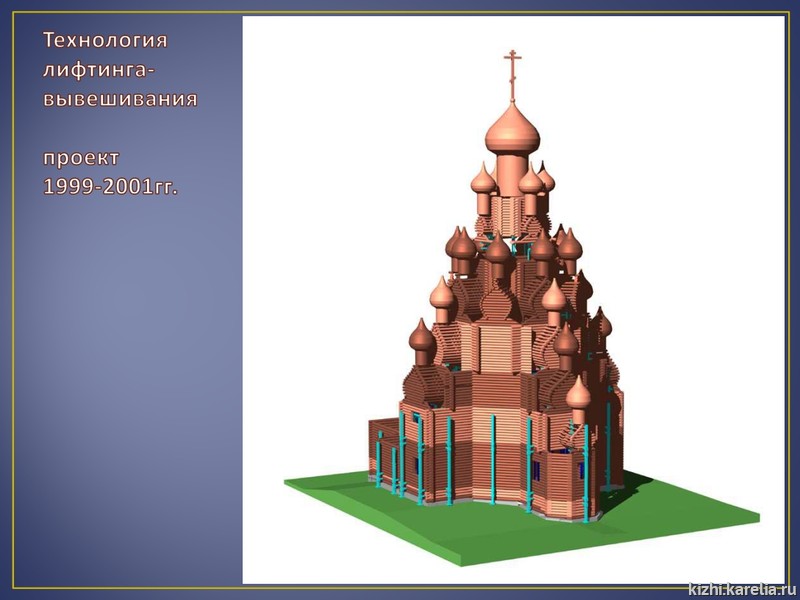Click the kizhi.karelia.ru watermark link
Screen dimensions: 800x600
click(741, 589)
